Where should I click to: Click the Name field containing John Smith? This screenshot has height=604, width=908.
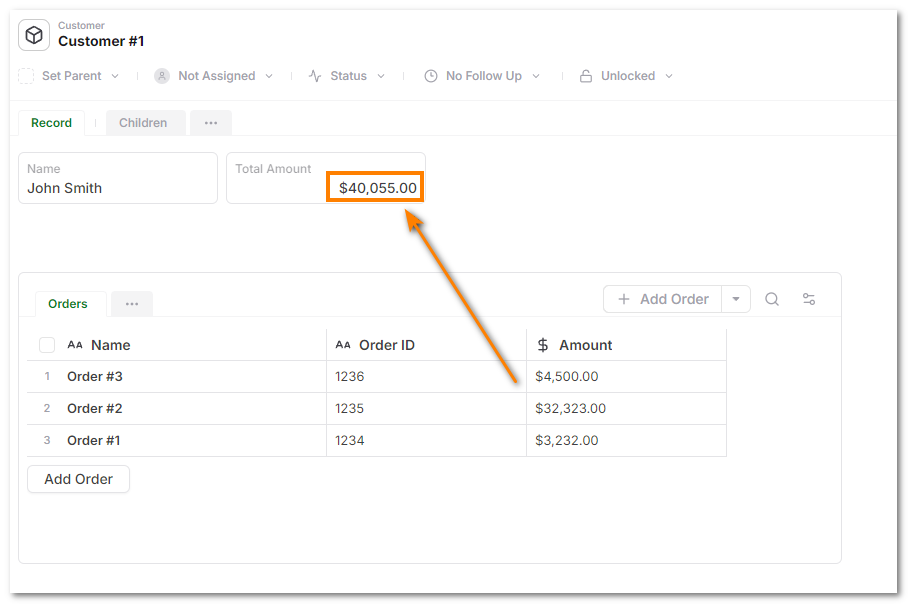[x=118, y=178]
